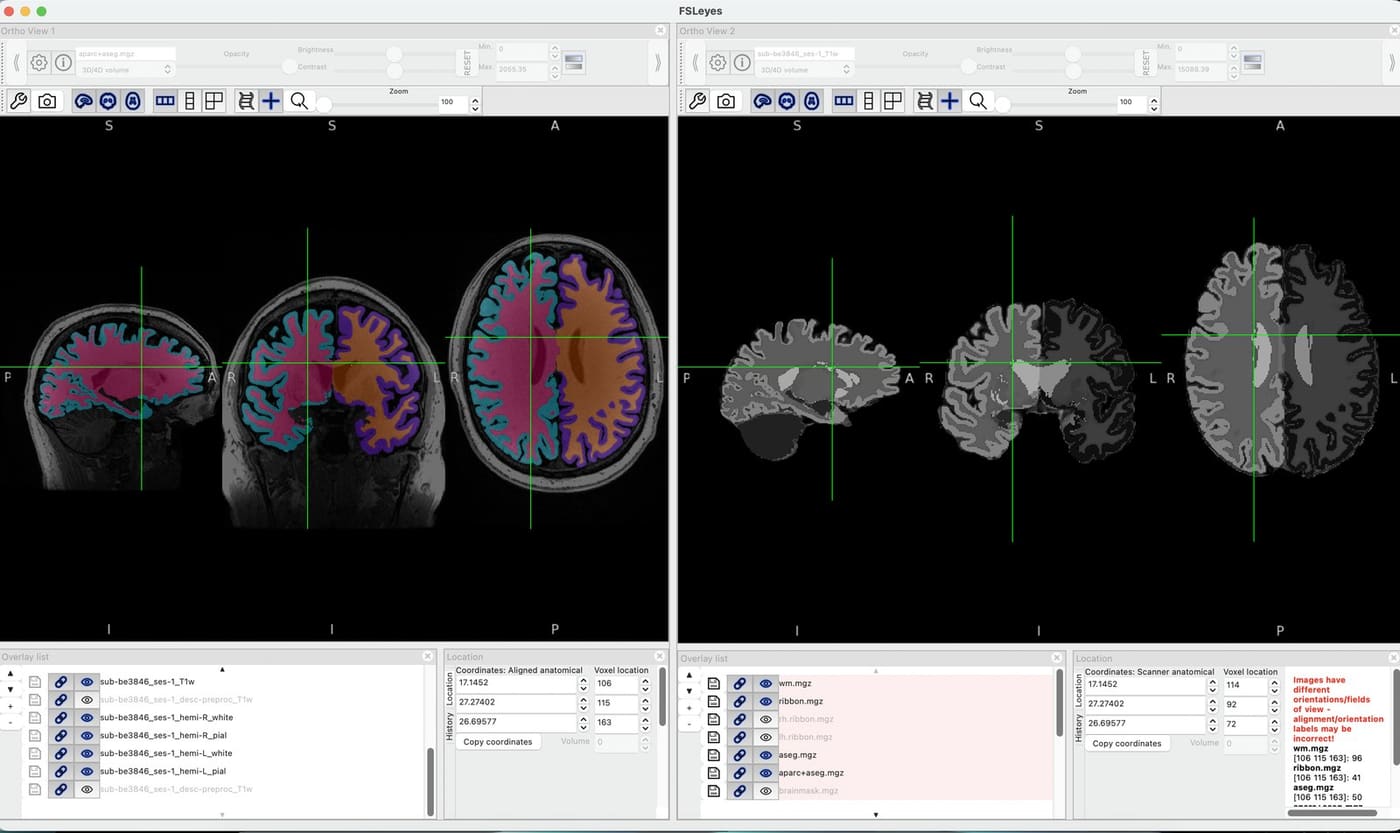This screenshot has height=833, width=1400.
Task: Show overlay information icon in Ortho View 1
Action: point(63,62)
